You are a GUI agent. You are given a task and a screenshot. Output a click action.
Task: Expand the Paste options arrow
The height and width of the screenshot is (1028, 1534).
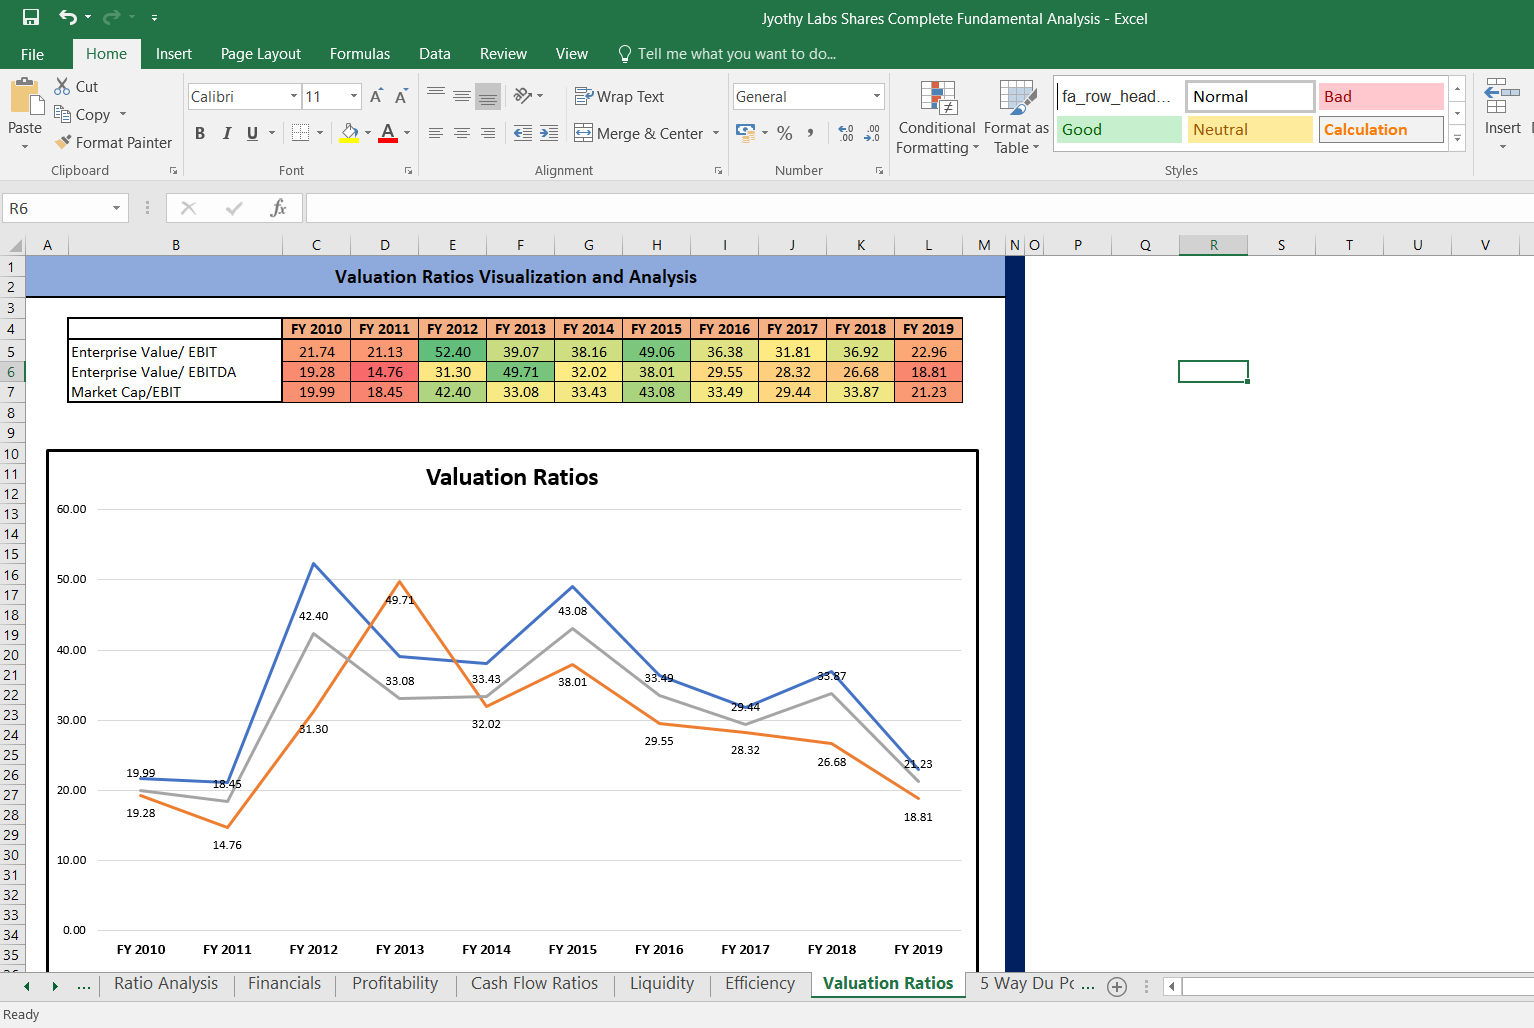click(x=25, y=147)
